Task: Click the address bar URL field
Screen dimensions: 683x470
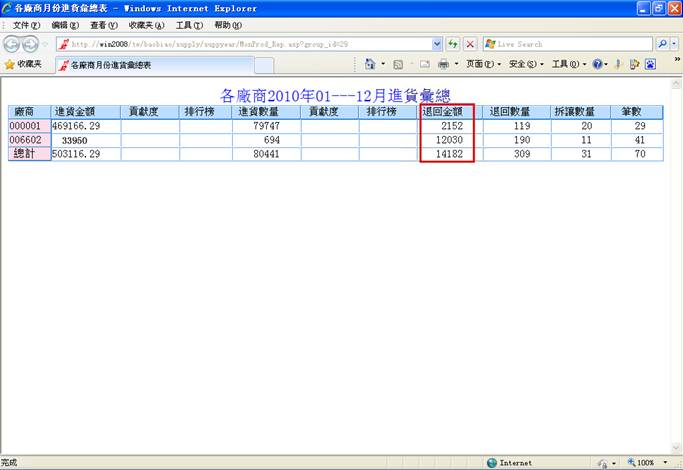Action: click(x=250, y=44)
